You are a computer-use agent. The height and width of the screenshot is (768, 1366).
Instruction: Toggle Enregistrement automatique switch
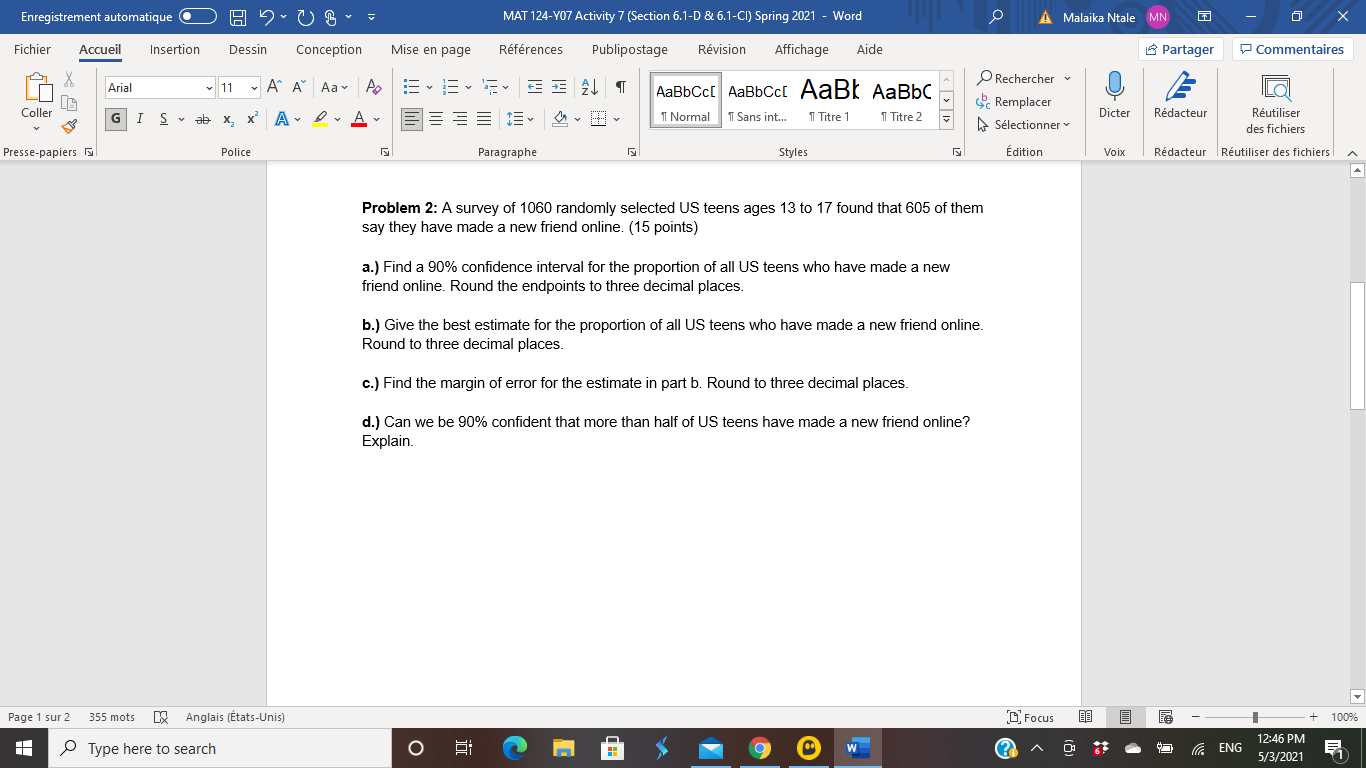[x=199, y=16]
